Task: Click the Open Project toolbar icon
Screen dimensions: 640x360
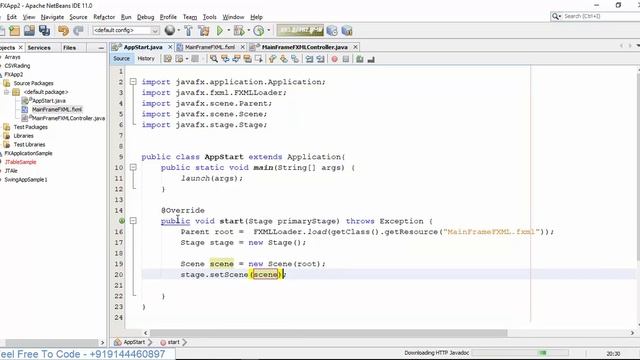Action: tap(29, 31)
